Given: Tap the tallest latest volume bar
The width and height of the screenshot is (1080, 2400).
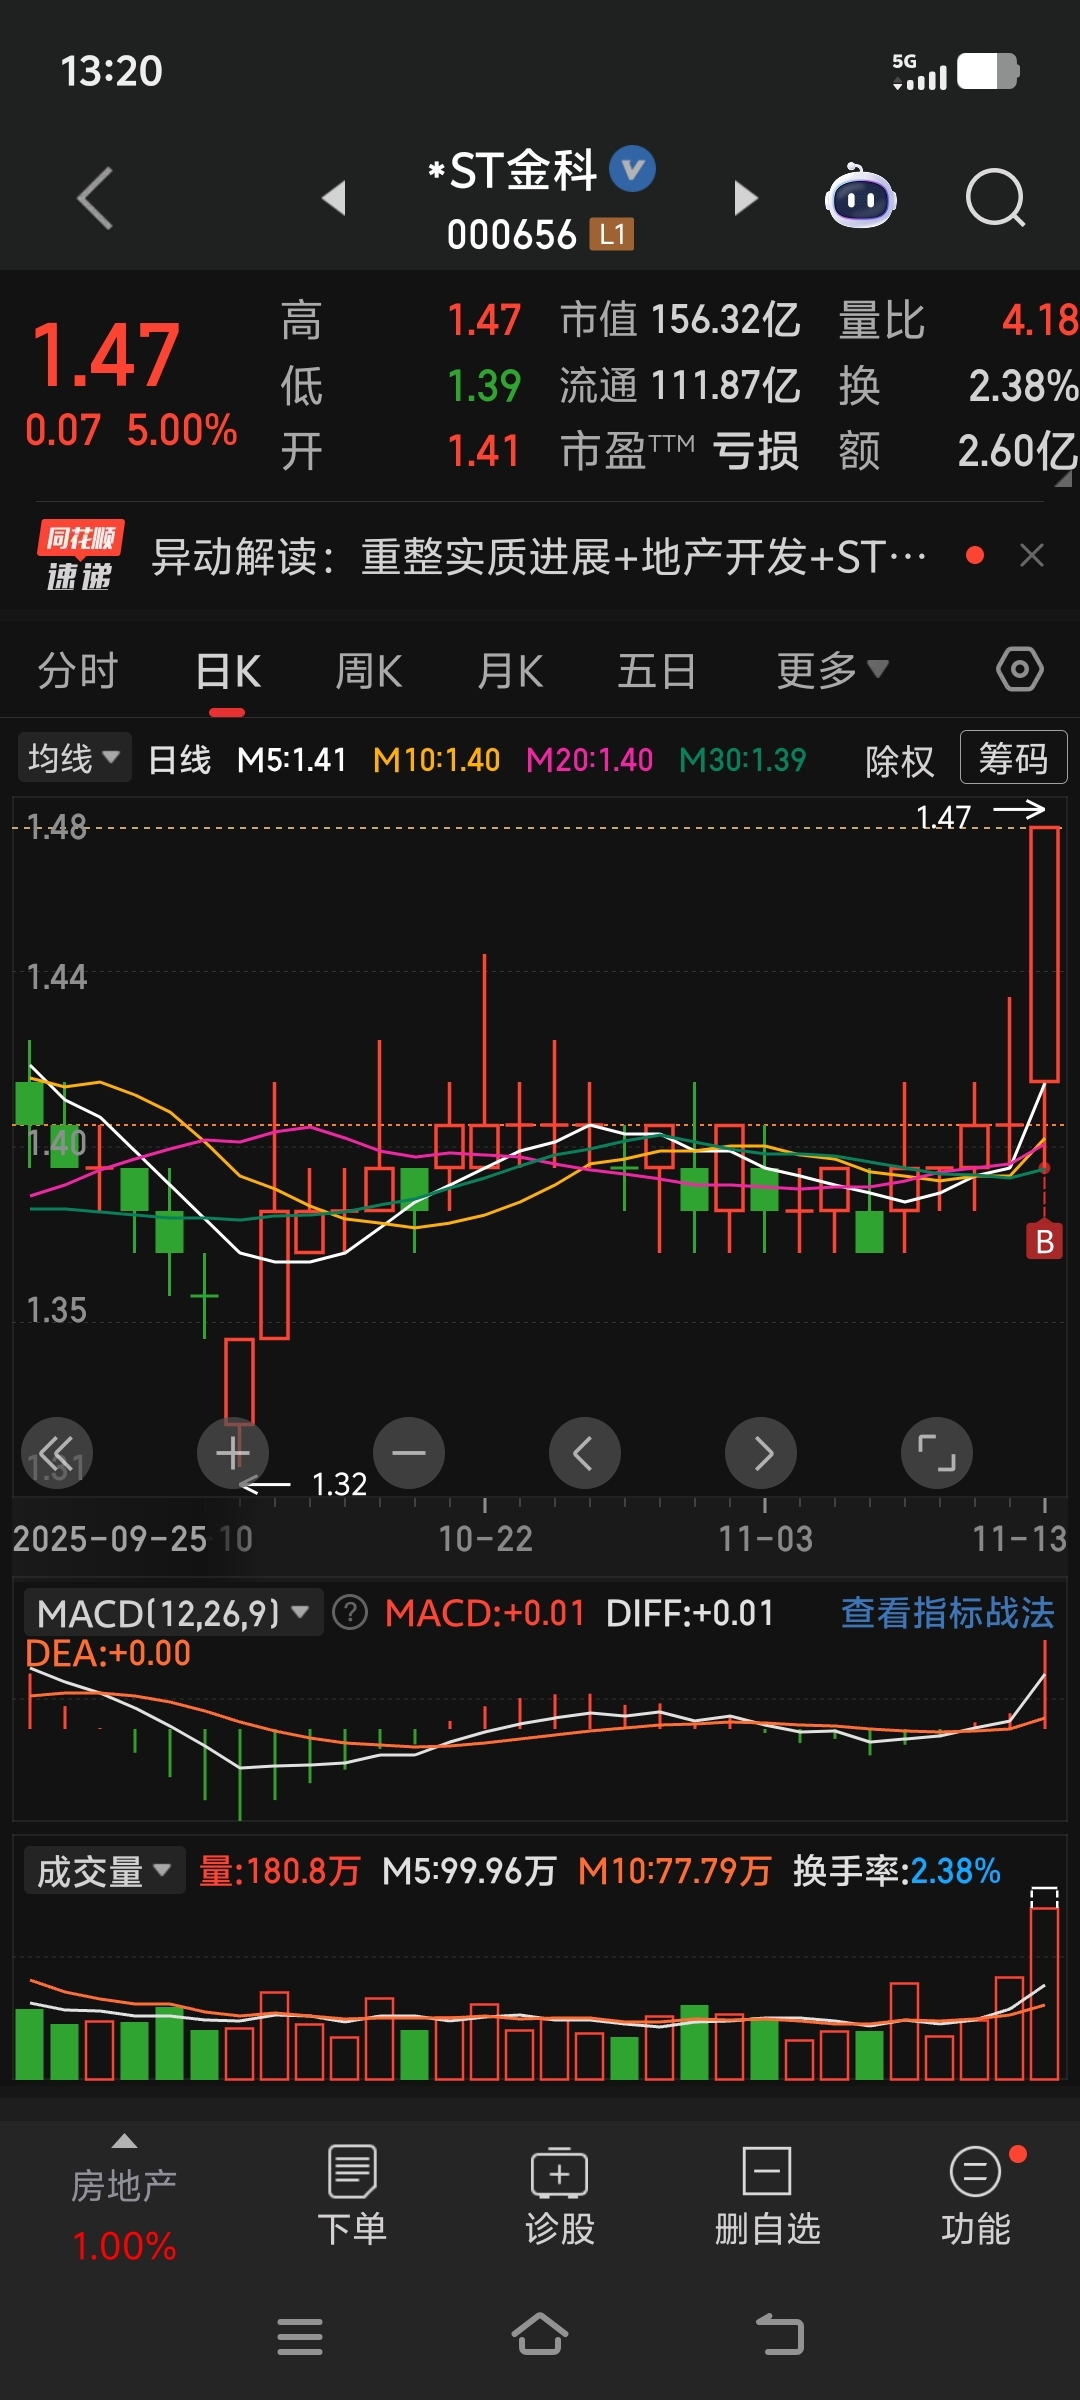Looking at the screenshot, I should 1044,1993.
